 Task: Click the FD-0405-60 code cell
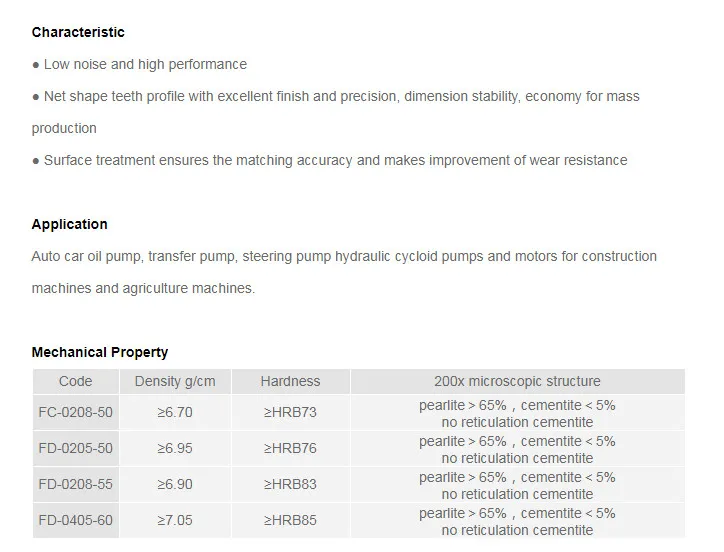pos(75,520)
